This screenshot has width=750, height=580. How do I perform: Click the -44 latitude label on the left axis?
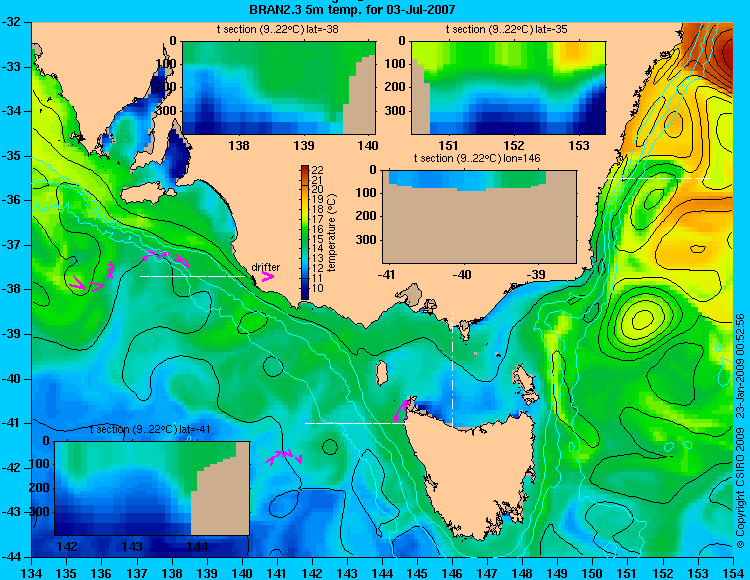point(11,557)
